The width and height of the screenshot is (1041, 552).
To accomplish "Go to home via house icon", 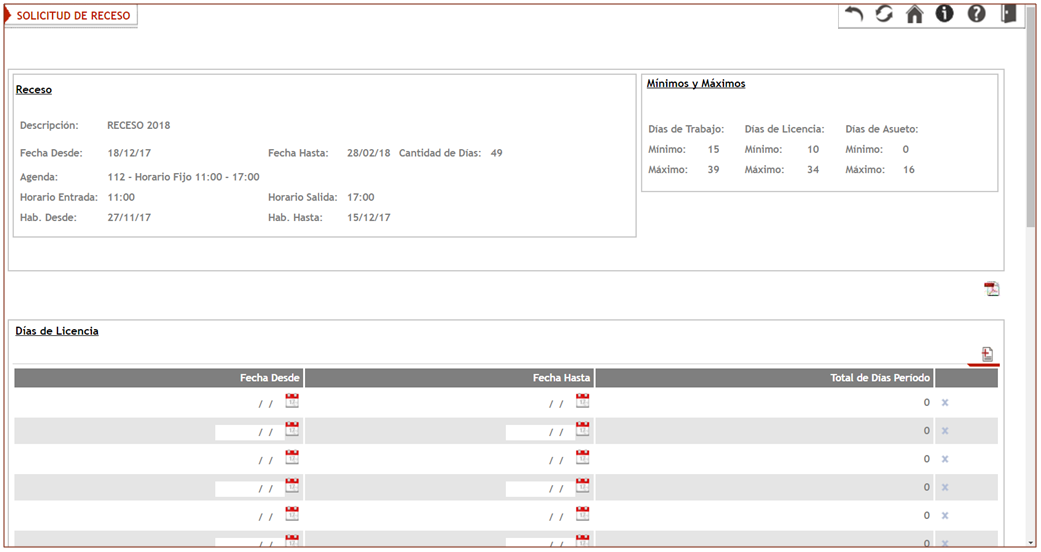I will click(914, 14).
